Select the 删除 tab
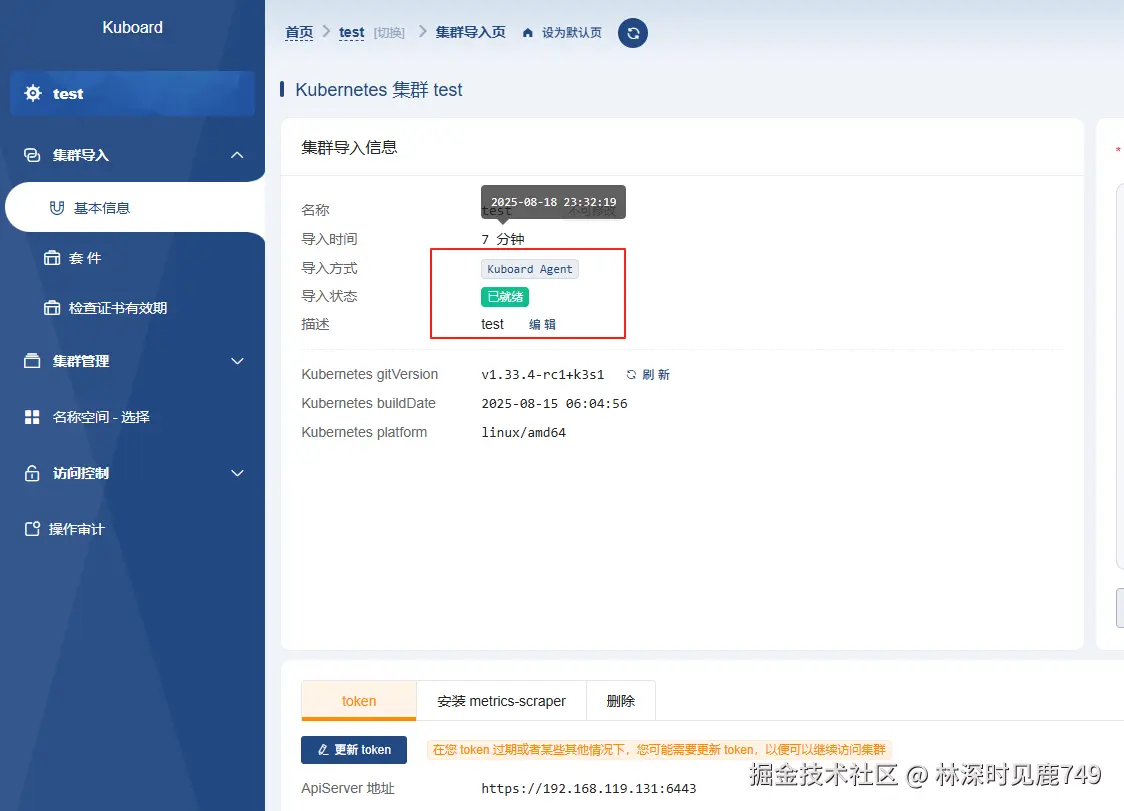1124x811 pixels. point(621,701)
